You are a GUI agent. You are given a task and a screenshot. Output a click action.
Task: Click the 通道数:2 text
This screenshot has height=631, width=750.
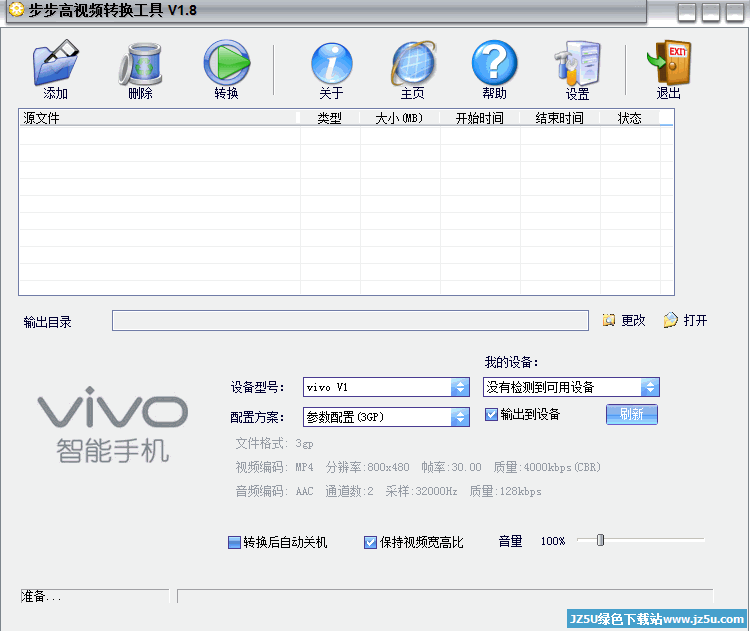pyautogui.click(x=349, y=491)
